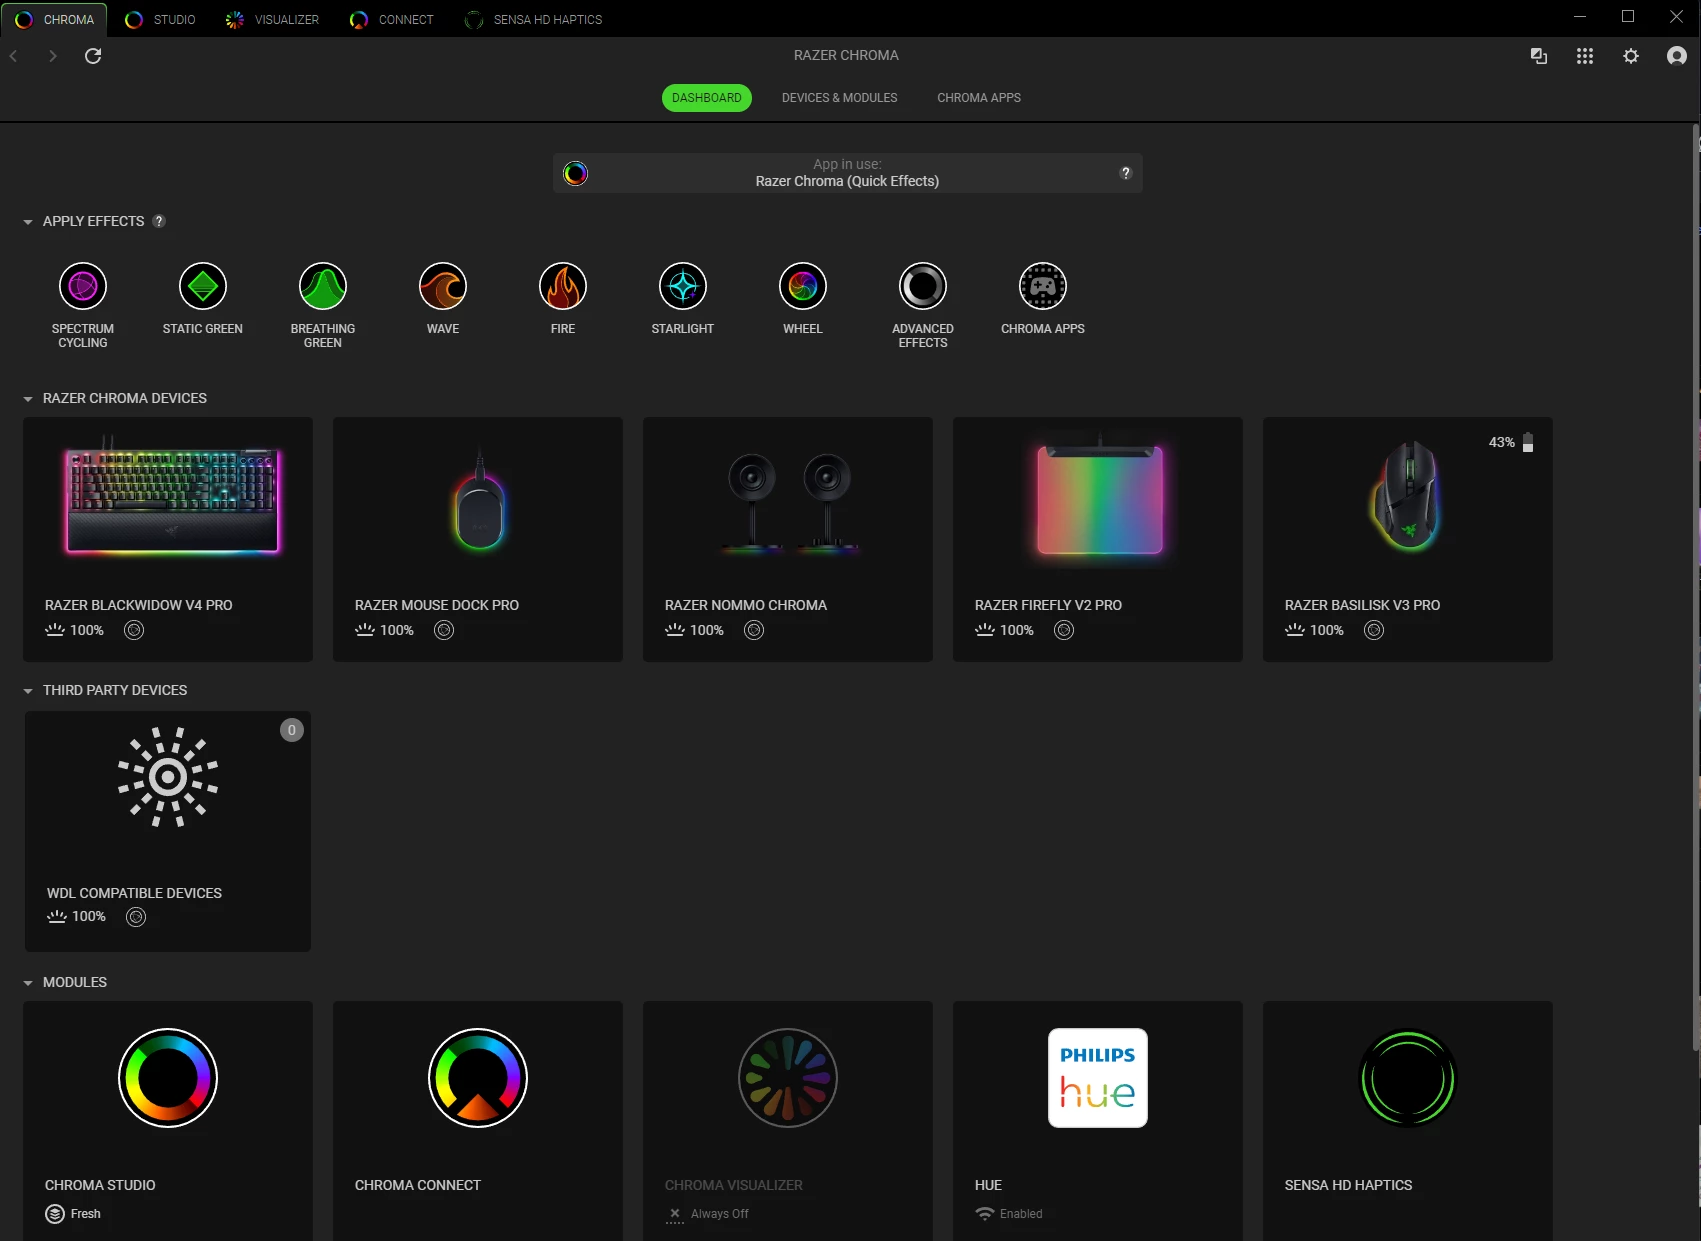Viewport: 1701px width, 1241px height.
Task: Collapse the Razer Chroma Devices section
Action: click(28, 399)
